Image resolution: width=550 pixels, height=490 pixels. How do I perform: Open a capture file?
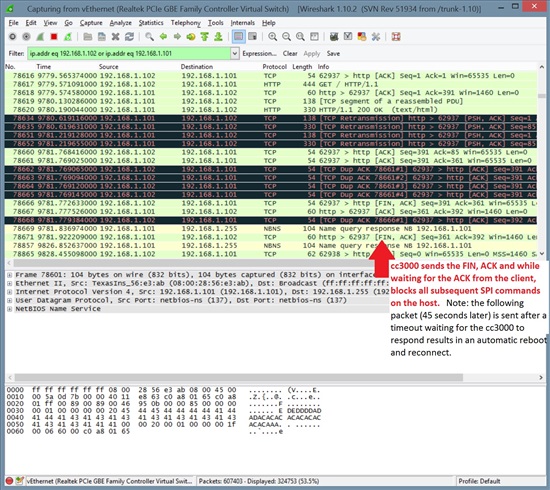point(88,36)
